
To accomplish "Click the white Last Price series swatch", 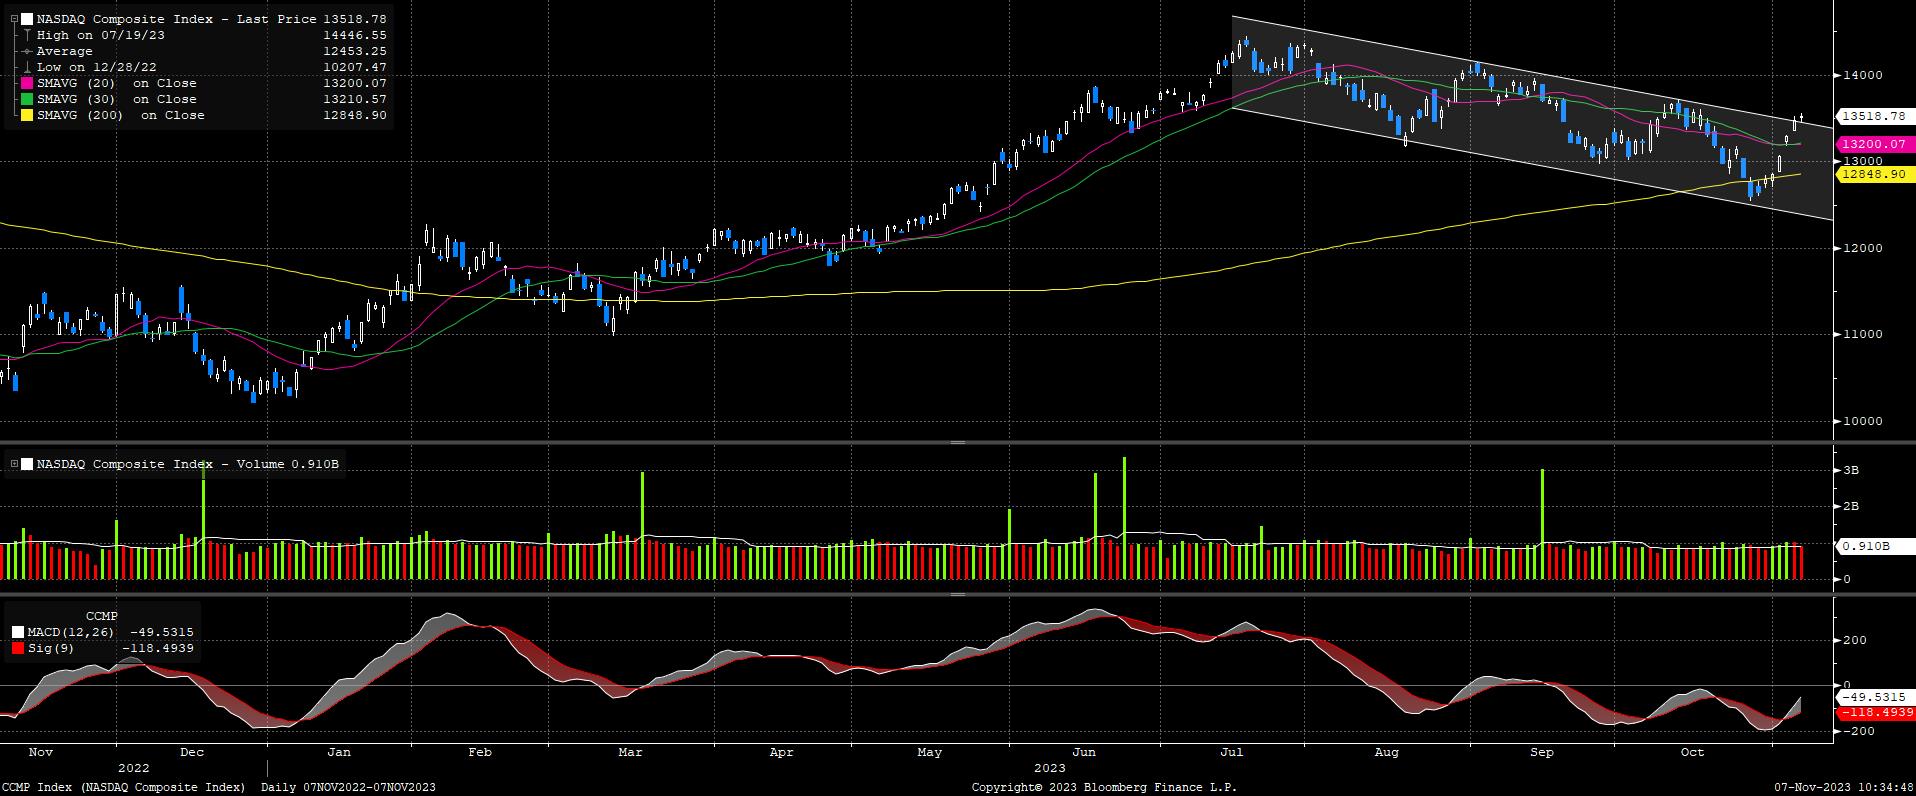I will pyautogui.click(x=27, y=19).
